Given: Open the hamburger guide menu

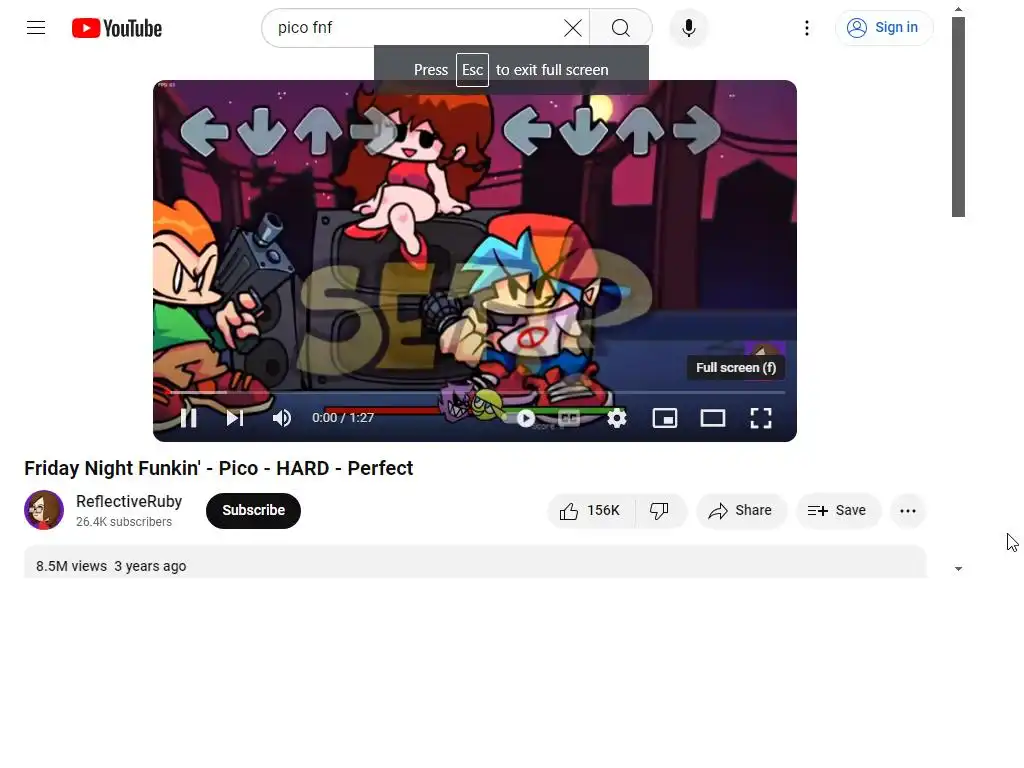Looking at the screenshot, I should [36, 27].
